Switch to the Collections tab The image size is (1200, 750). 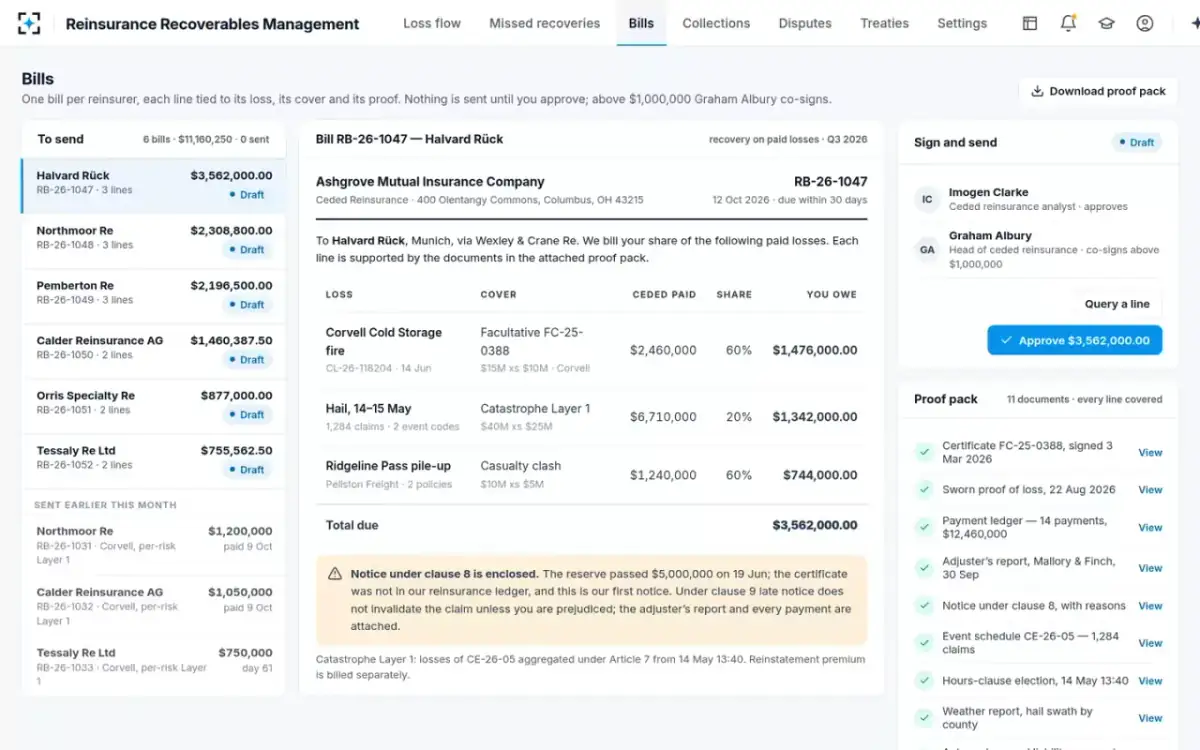click(716, 23)
